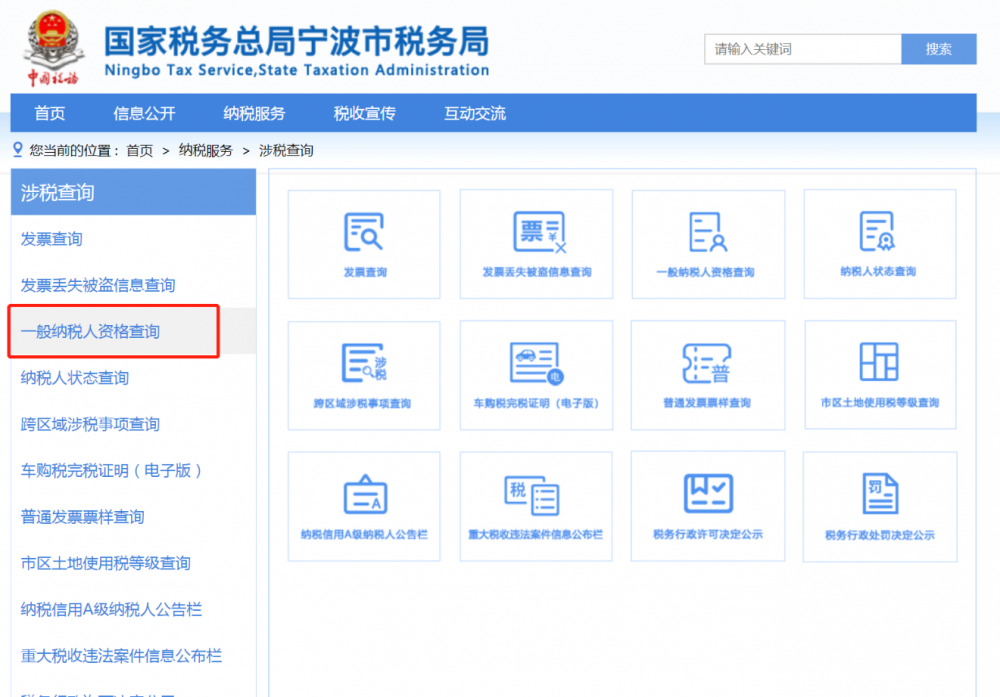This screenshot has width=1000, height=697.
Task: Switch to the 信息公开 menu tab
Action: [x=146, y=113]
